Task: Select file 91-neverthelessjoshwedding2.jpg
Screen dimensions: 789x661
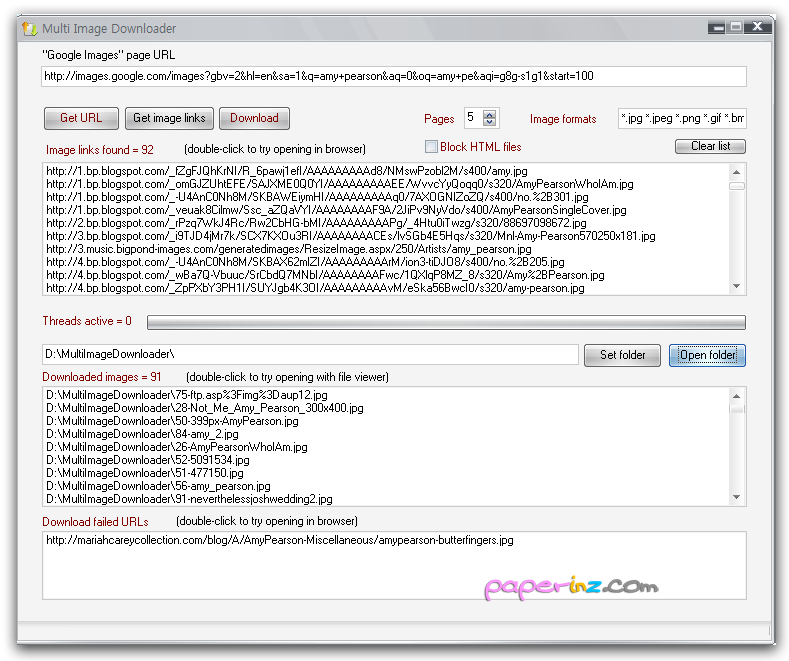Action: (189, 499)
